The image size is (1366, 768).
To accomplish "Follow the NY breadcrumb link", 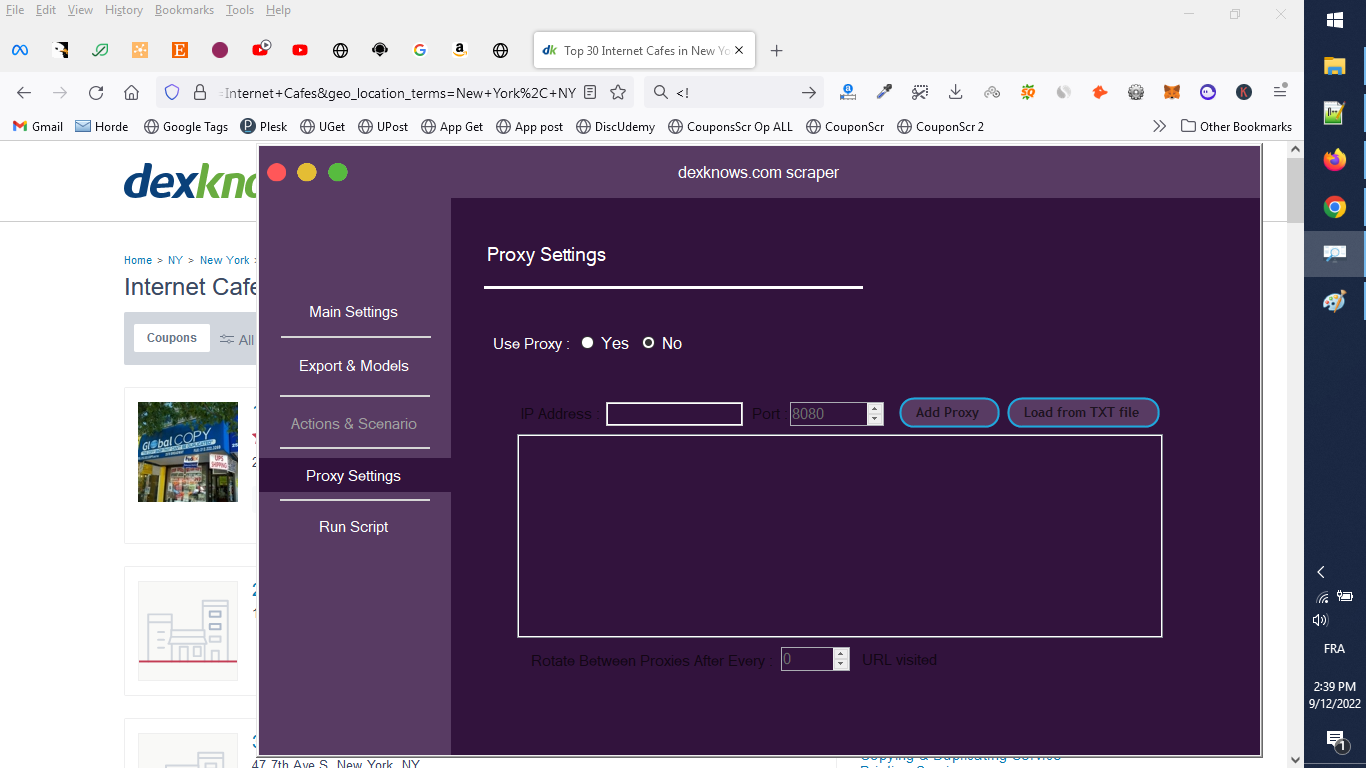I will point(175,260).
